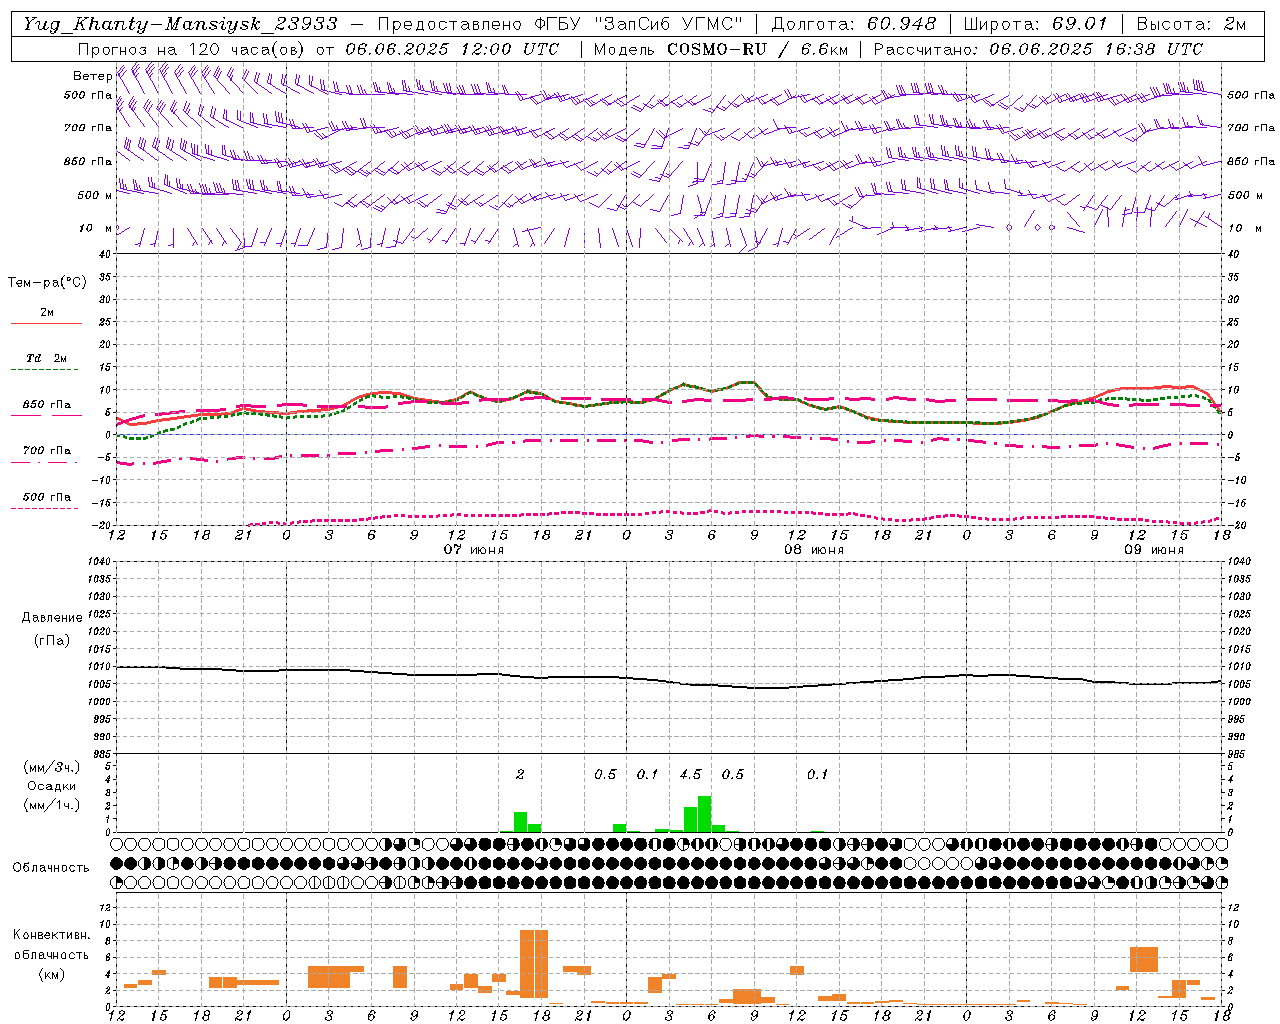
Task: Click the Осадки panel label
Action: (x=51, y=786)
